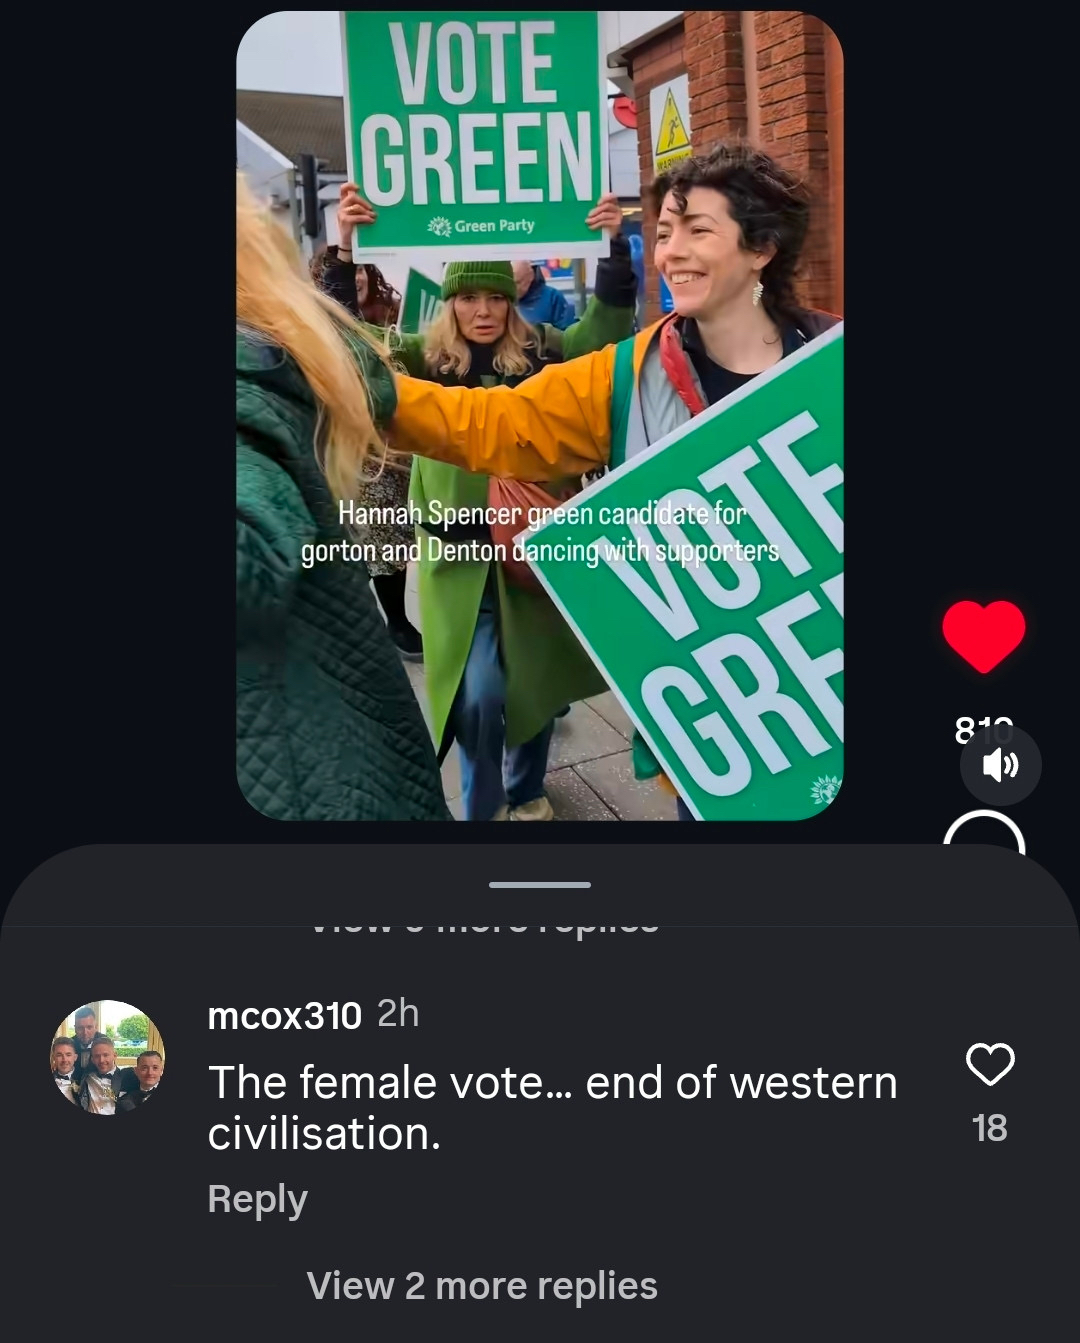This screenshot has height=1343, width=1080.
Task: Expand the partially hidden more replies link above mcox310
Action: [485, 922]
